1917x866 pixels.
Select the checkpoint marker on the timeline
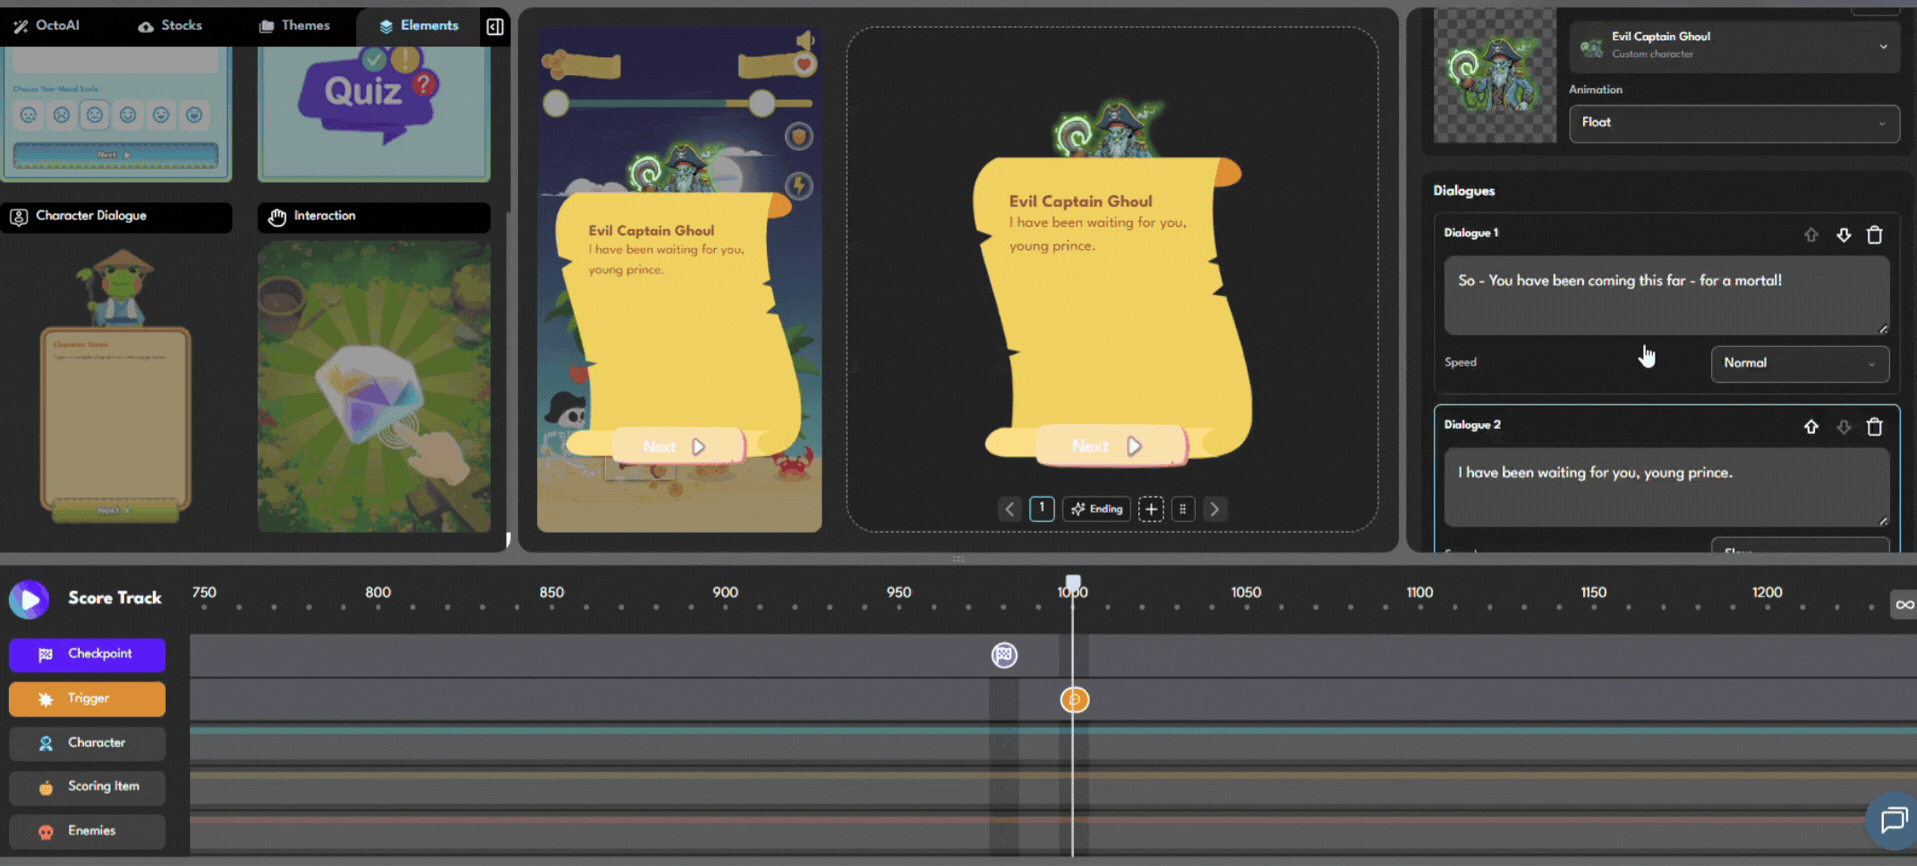point(1004,655)
